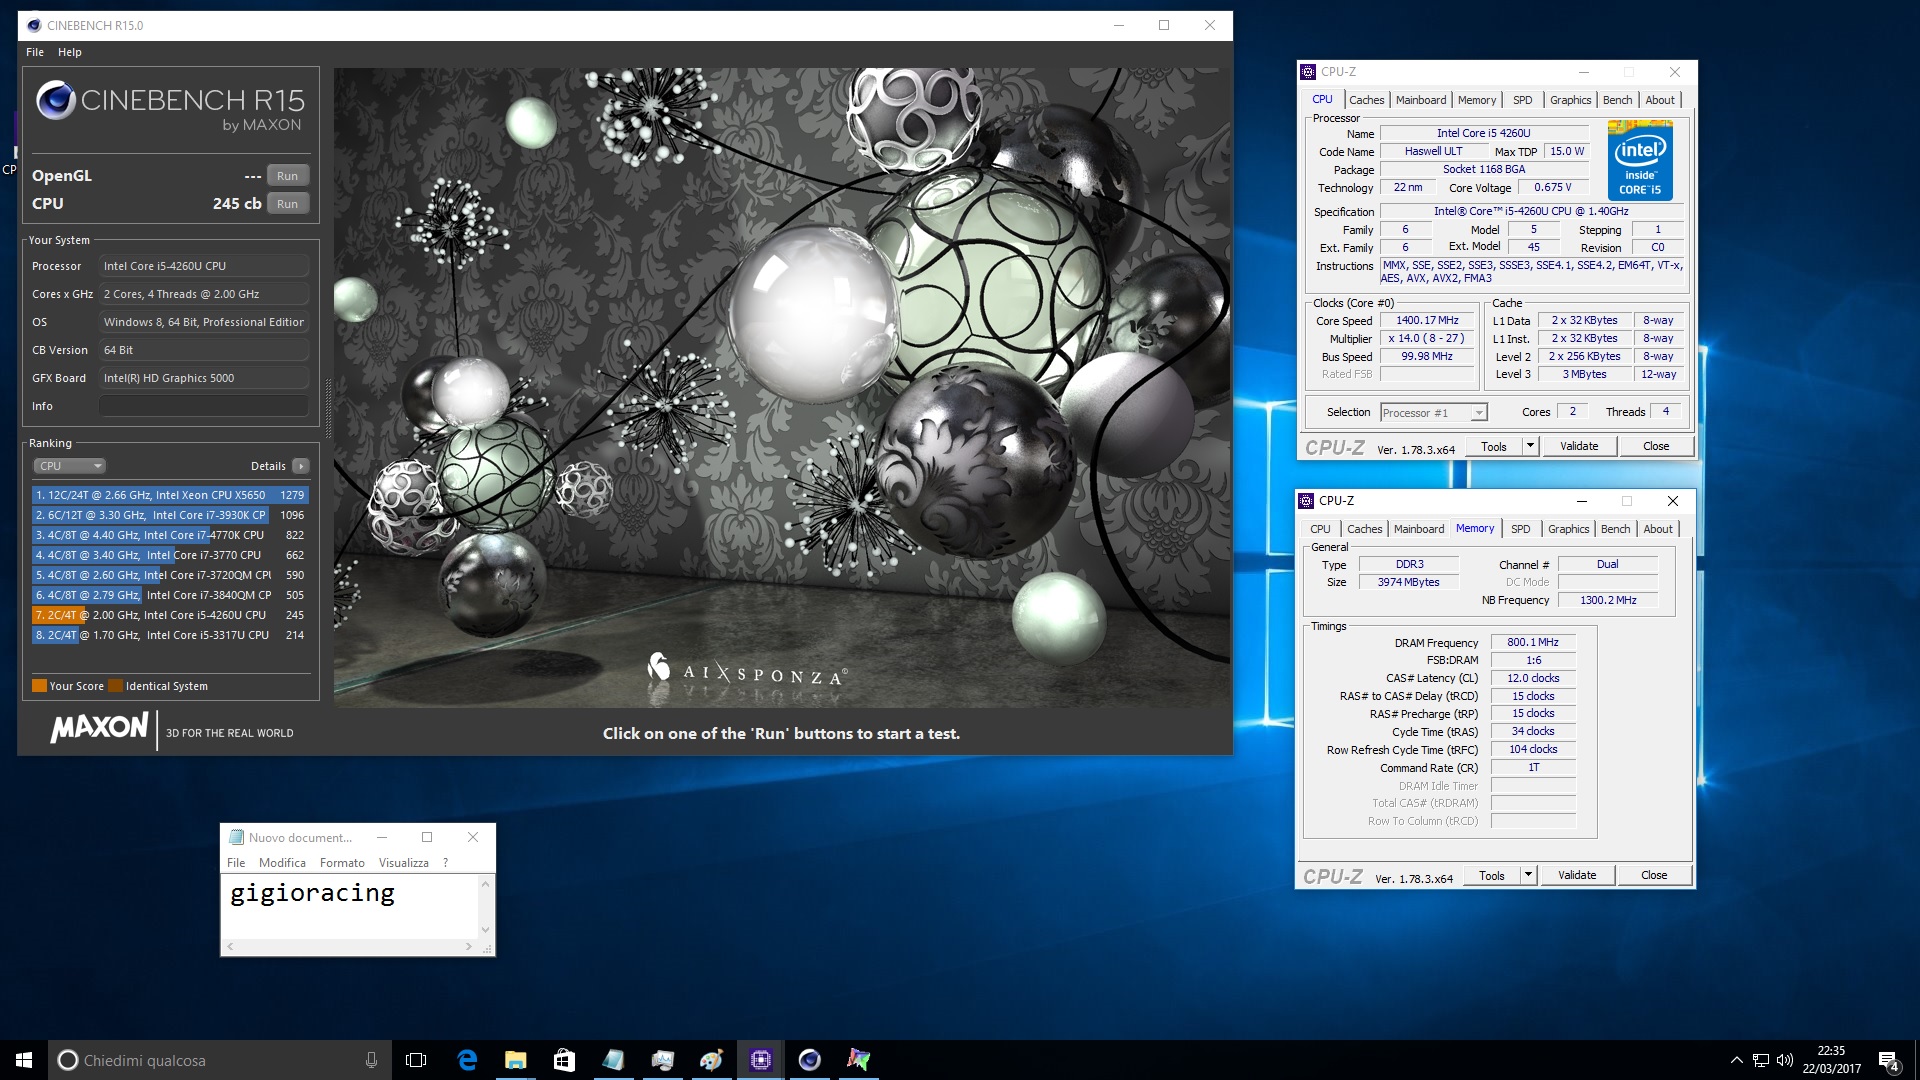Click Validate in lower CPU-Z window
Screen dimensions: 1920x1080
(x=1577, y=876)
